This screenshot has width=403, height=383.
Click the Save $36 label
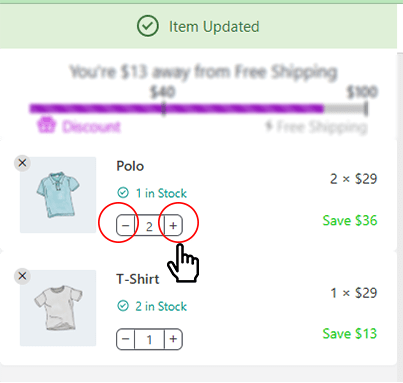(350, 220)
